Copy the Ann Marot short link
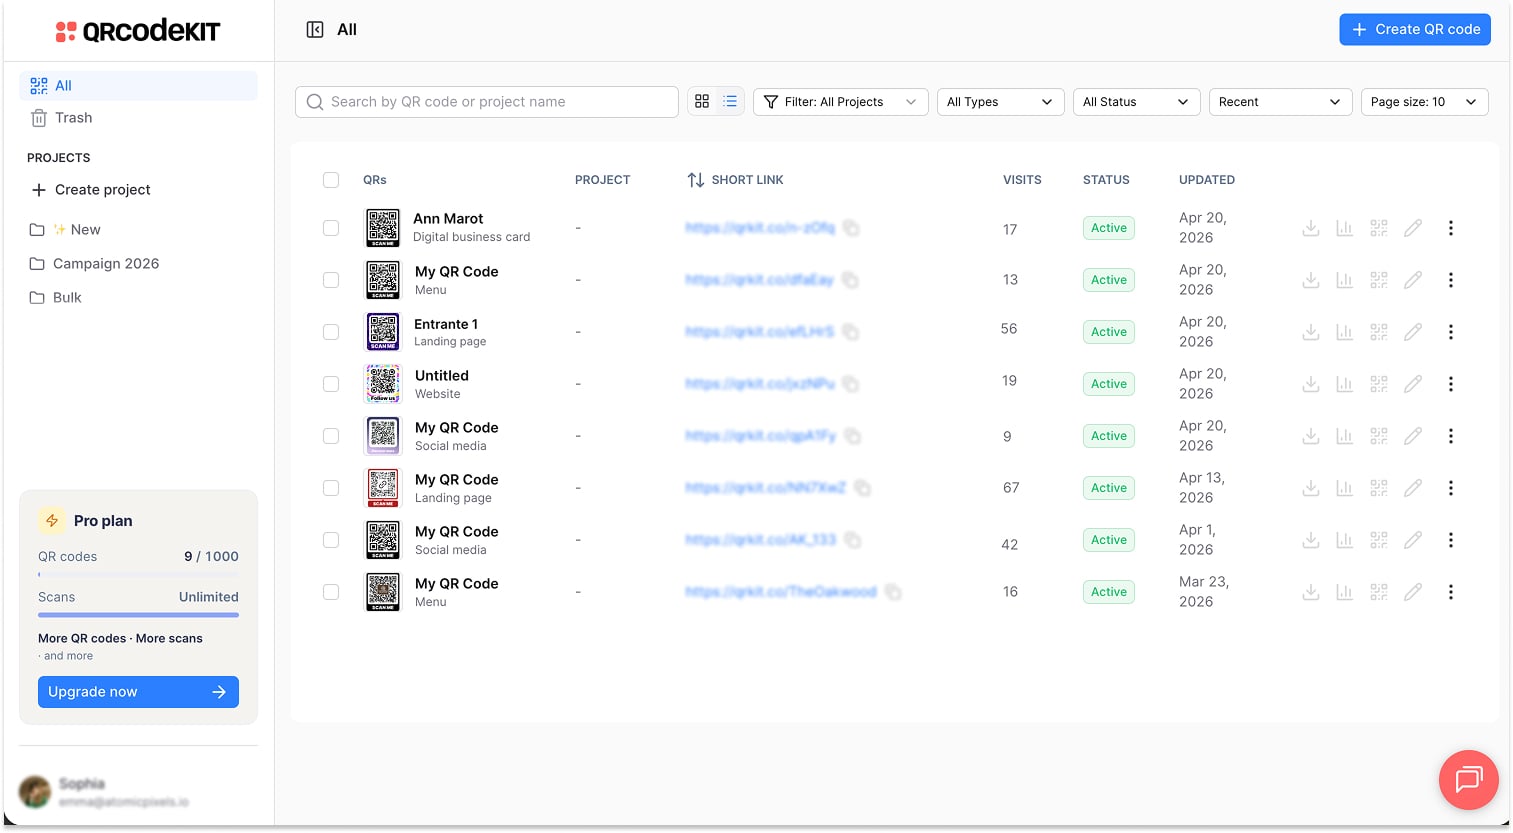 pyautogui.click(x=851, y=228)
